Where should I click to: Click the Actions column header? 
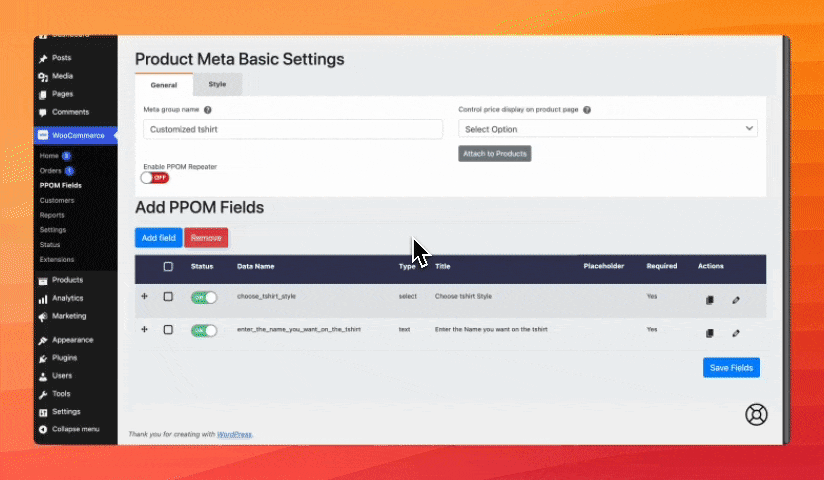pyautogui.click(x=710, y=266)
